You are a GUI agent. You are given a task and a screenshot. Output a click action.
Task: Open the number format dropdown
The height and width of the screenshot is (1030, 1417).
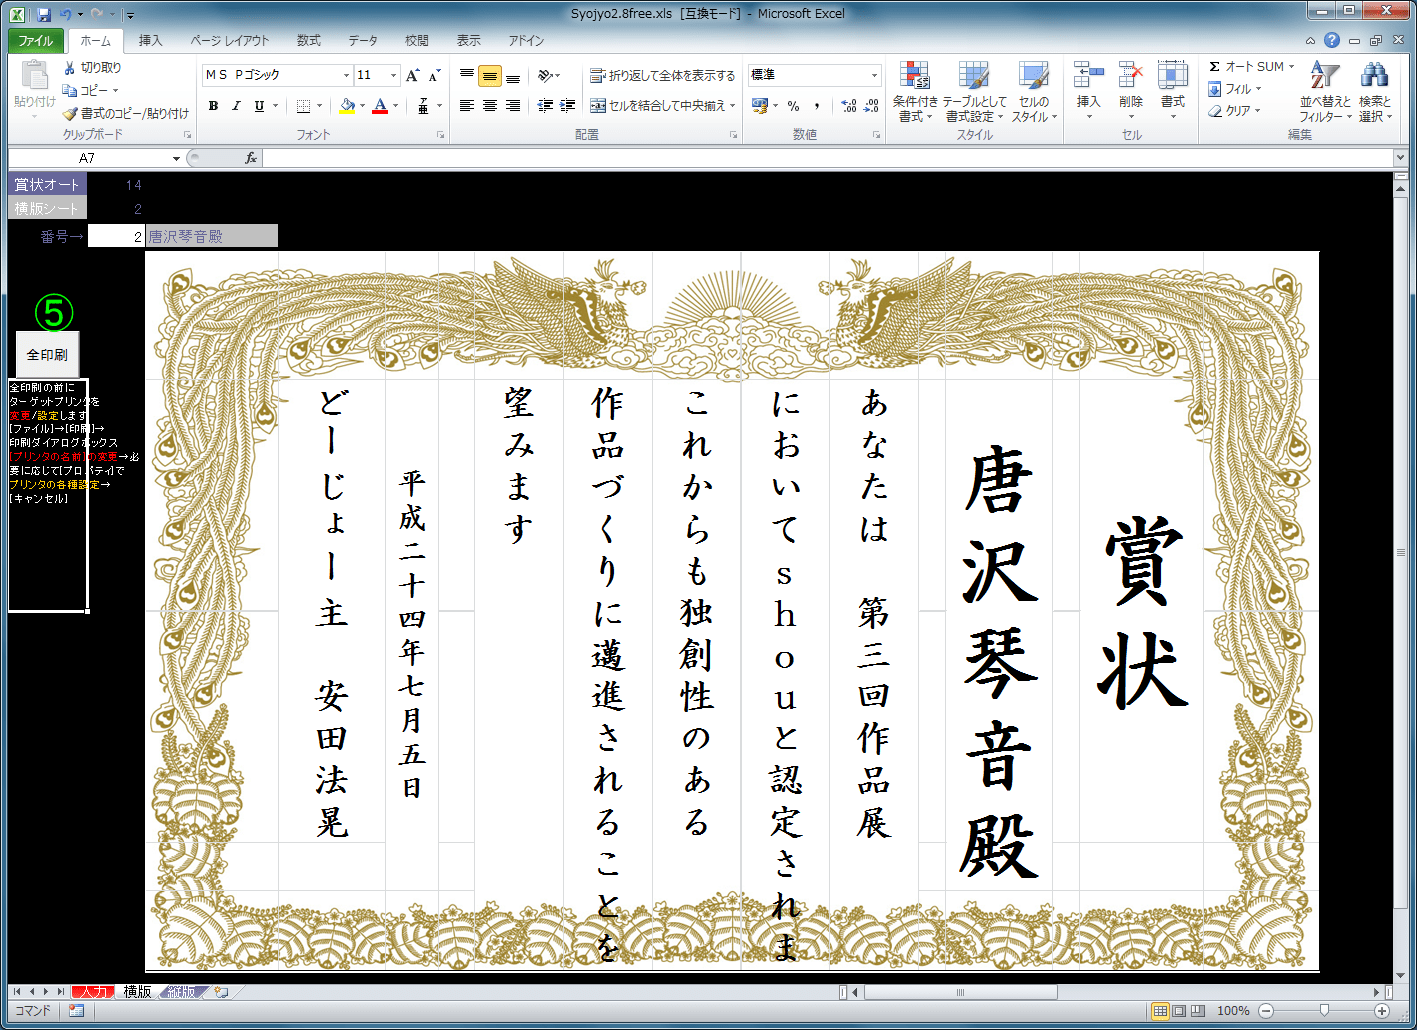click(x=873, y=76)
